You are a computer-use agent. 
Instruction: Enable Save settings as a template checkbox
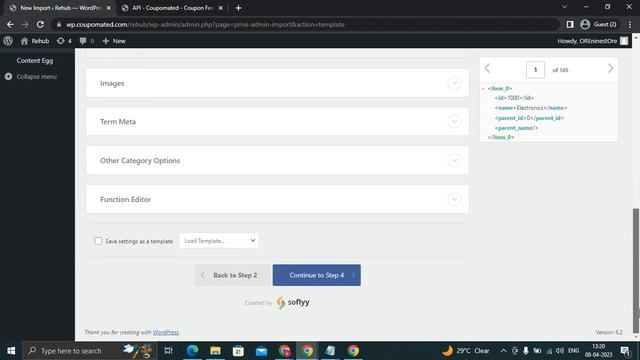98,241
